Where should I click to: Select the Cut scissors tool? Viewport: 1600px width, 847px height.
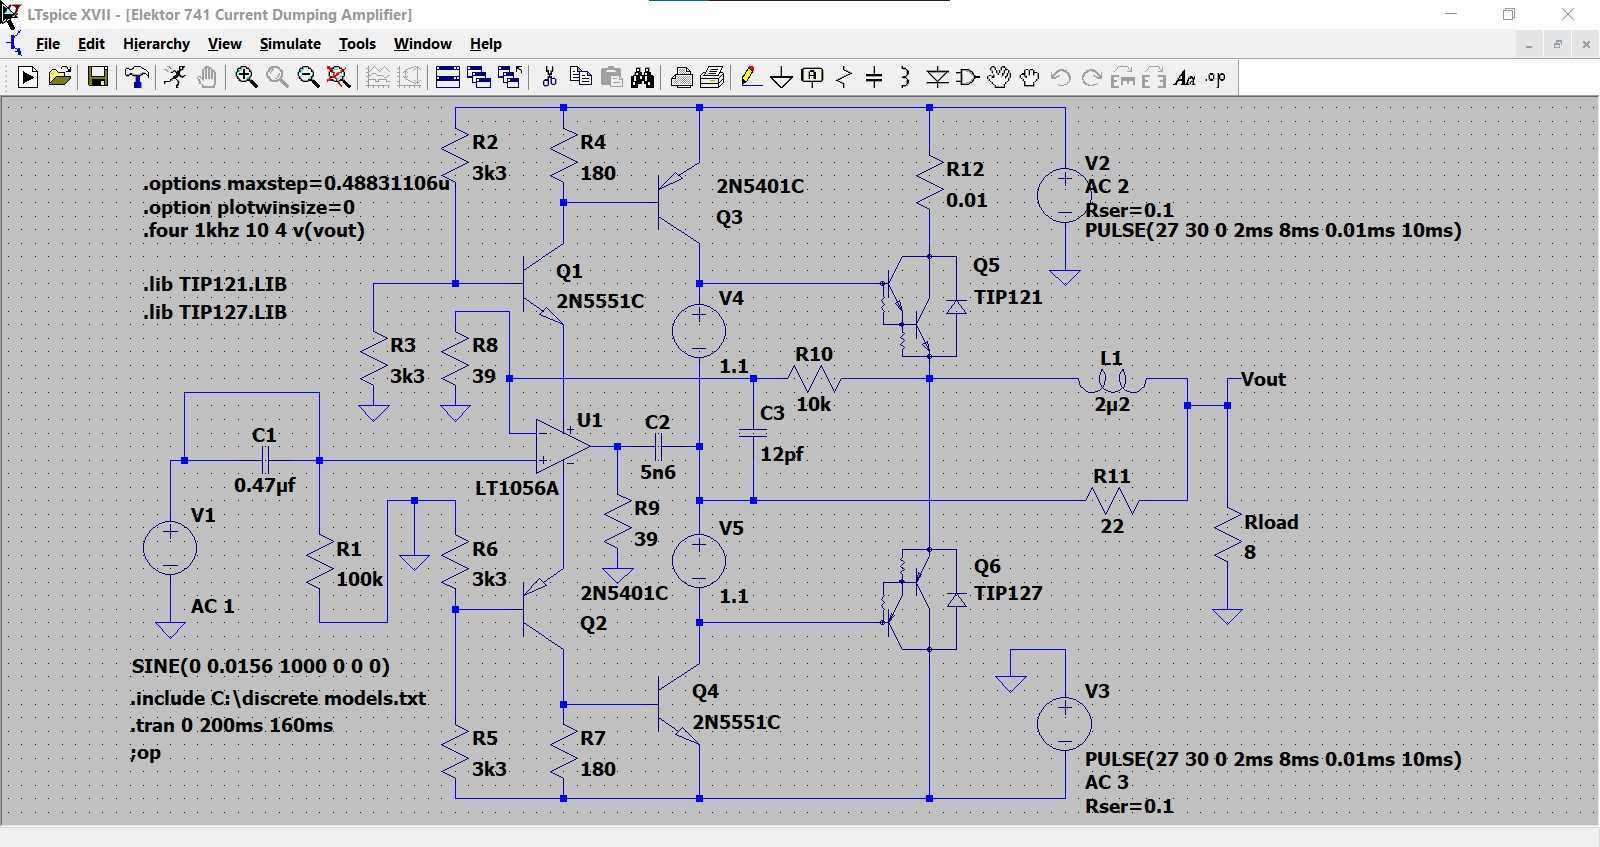(x=549, y=77)
